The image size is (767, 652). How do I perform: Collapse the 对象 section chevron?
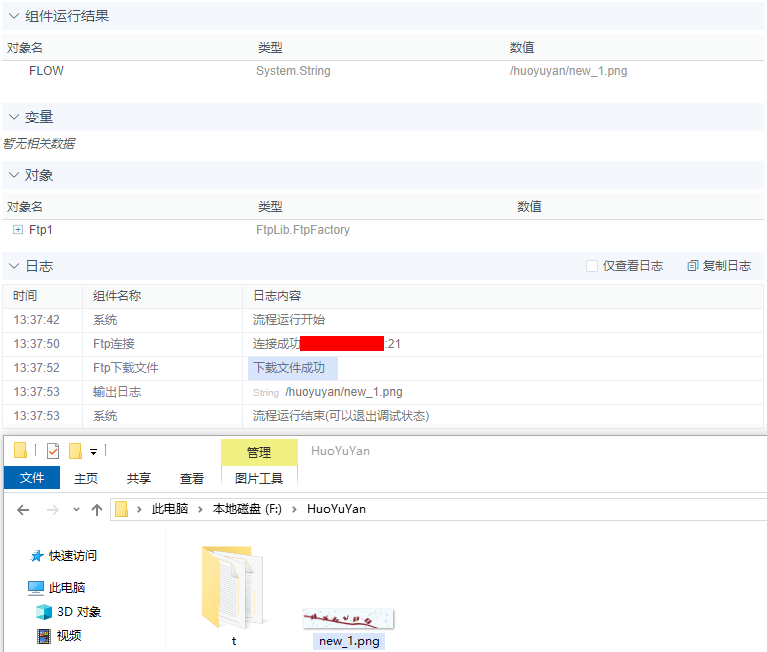click(14, 175)
